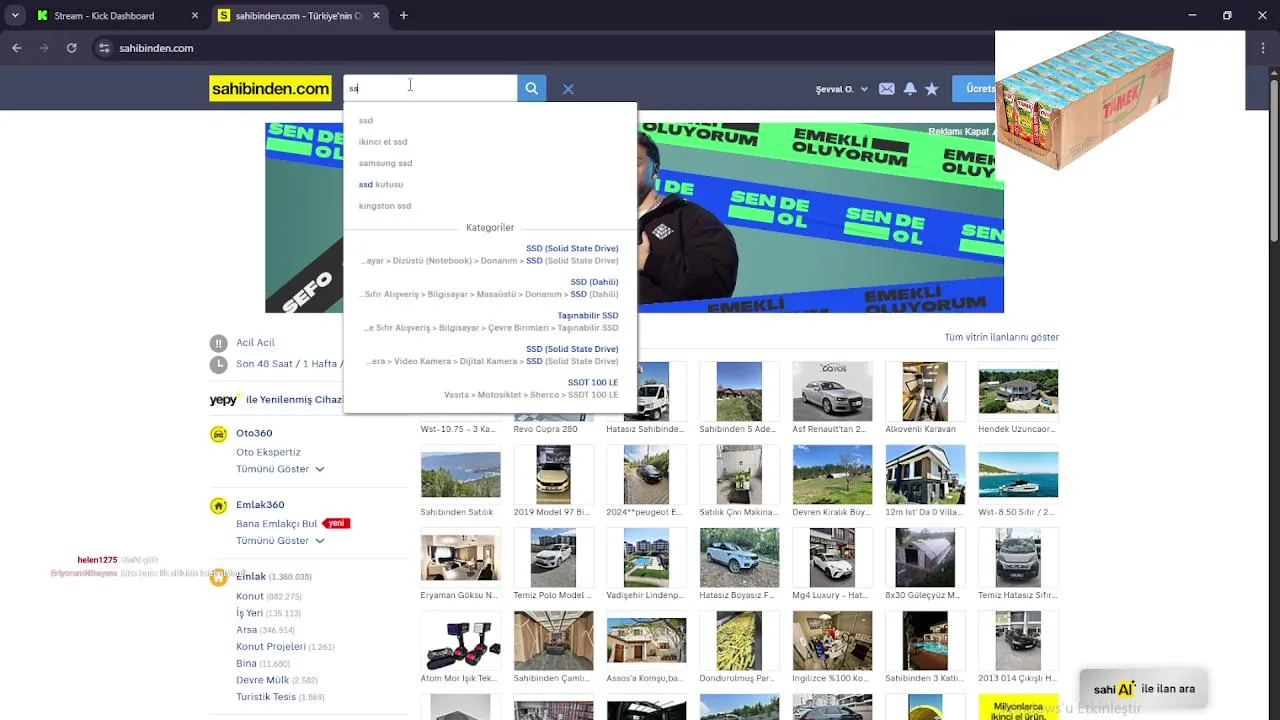1280x720 pixels.
Task: Click the Acil Acil link
Action: [255, 343]
